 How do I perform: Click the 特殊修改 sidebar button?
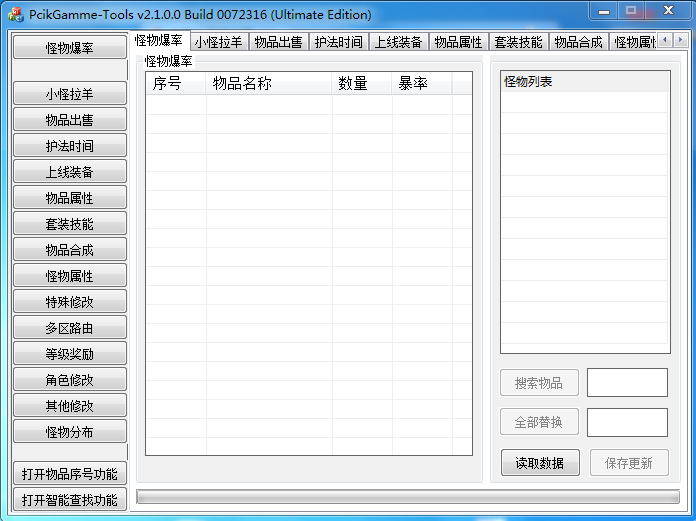(70, 302)
